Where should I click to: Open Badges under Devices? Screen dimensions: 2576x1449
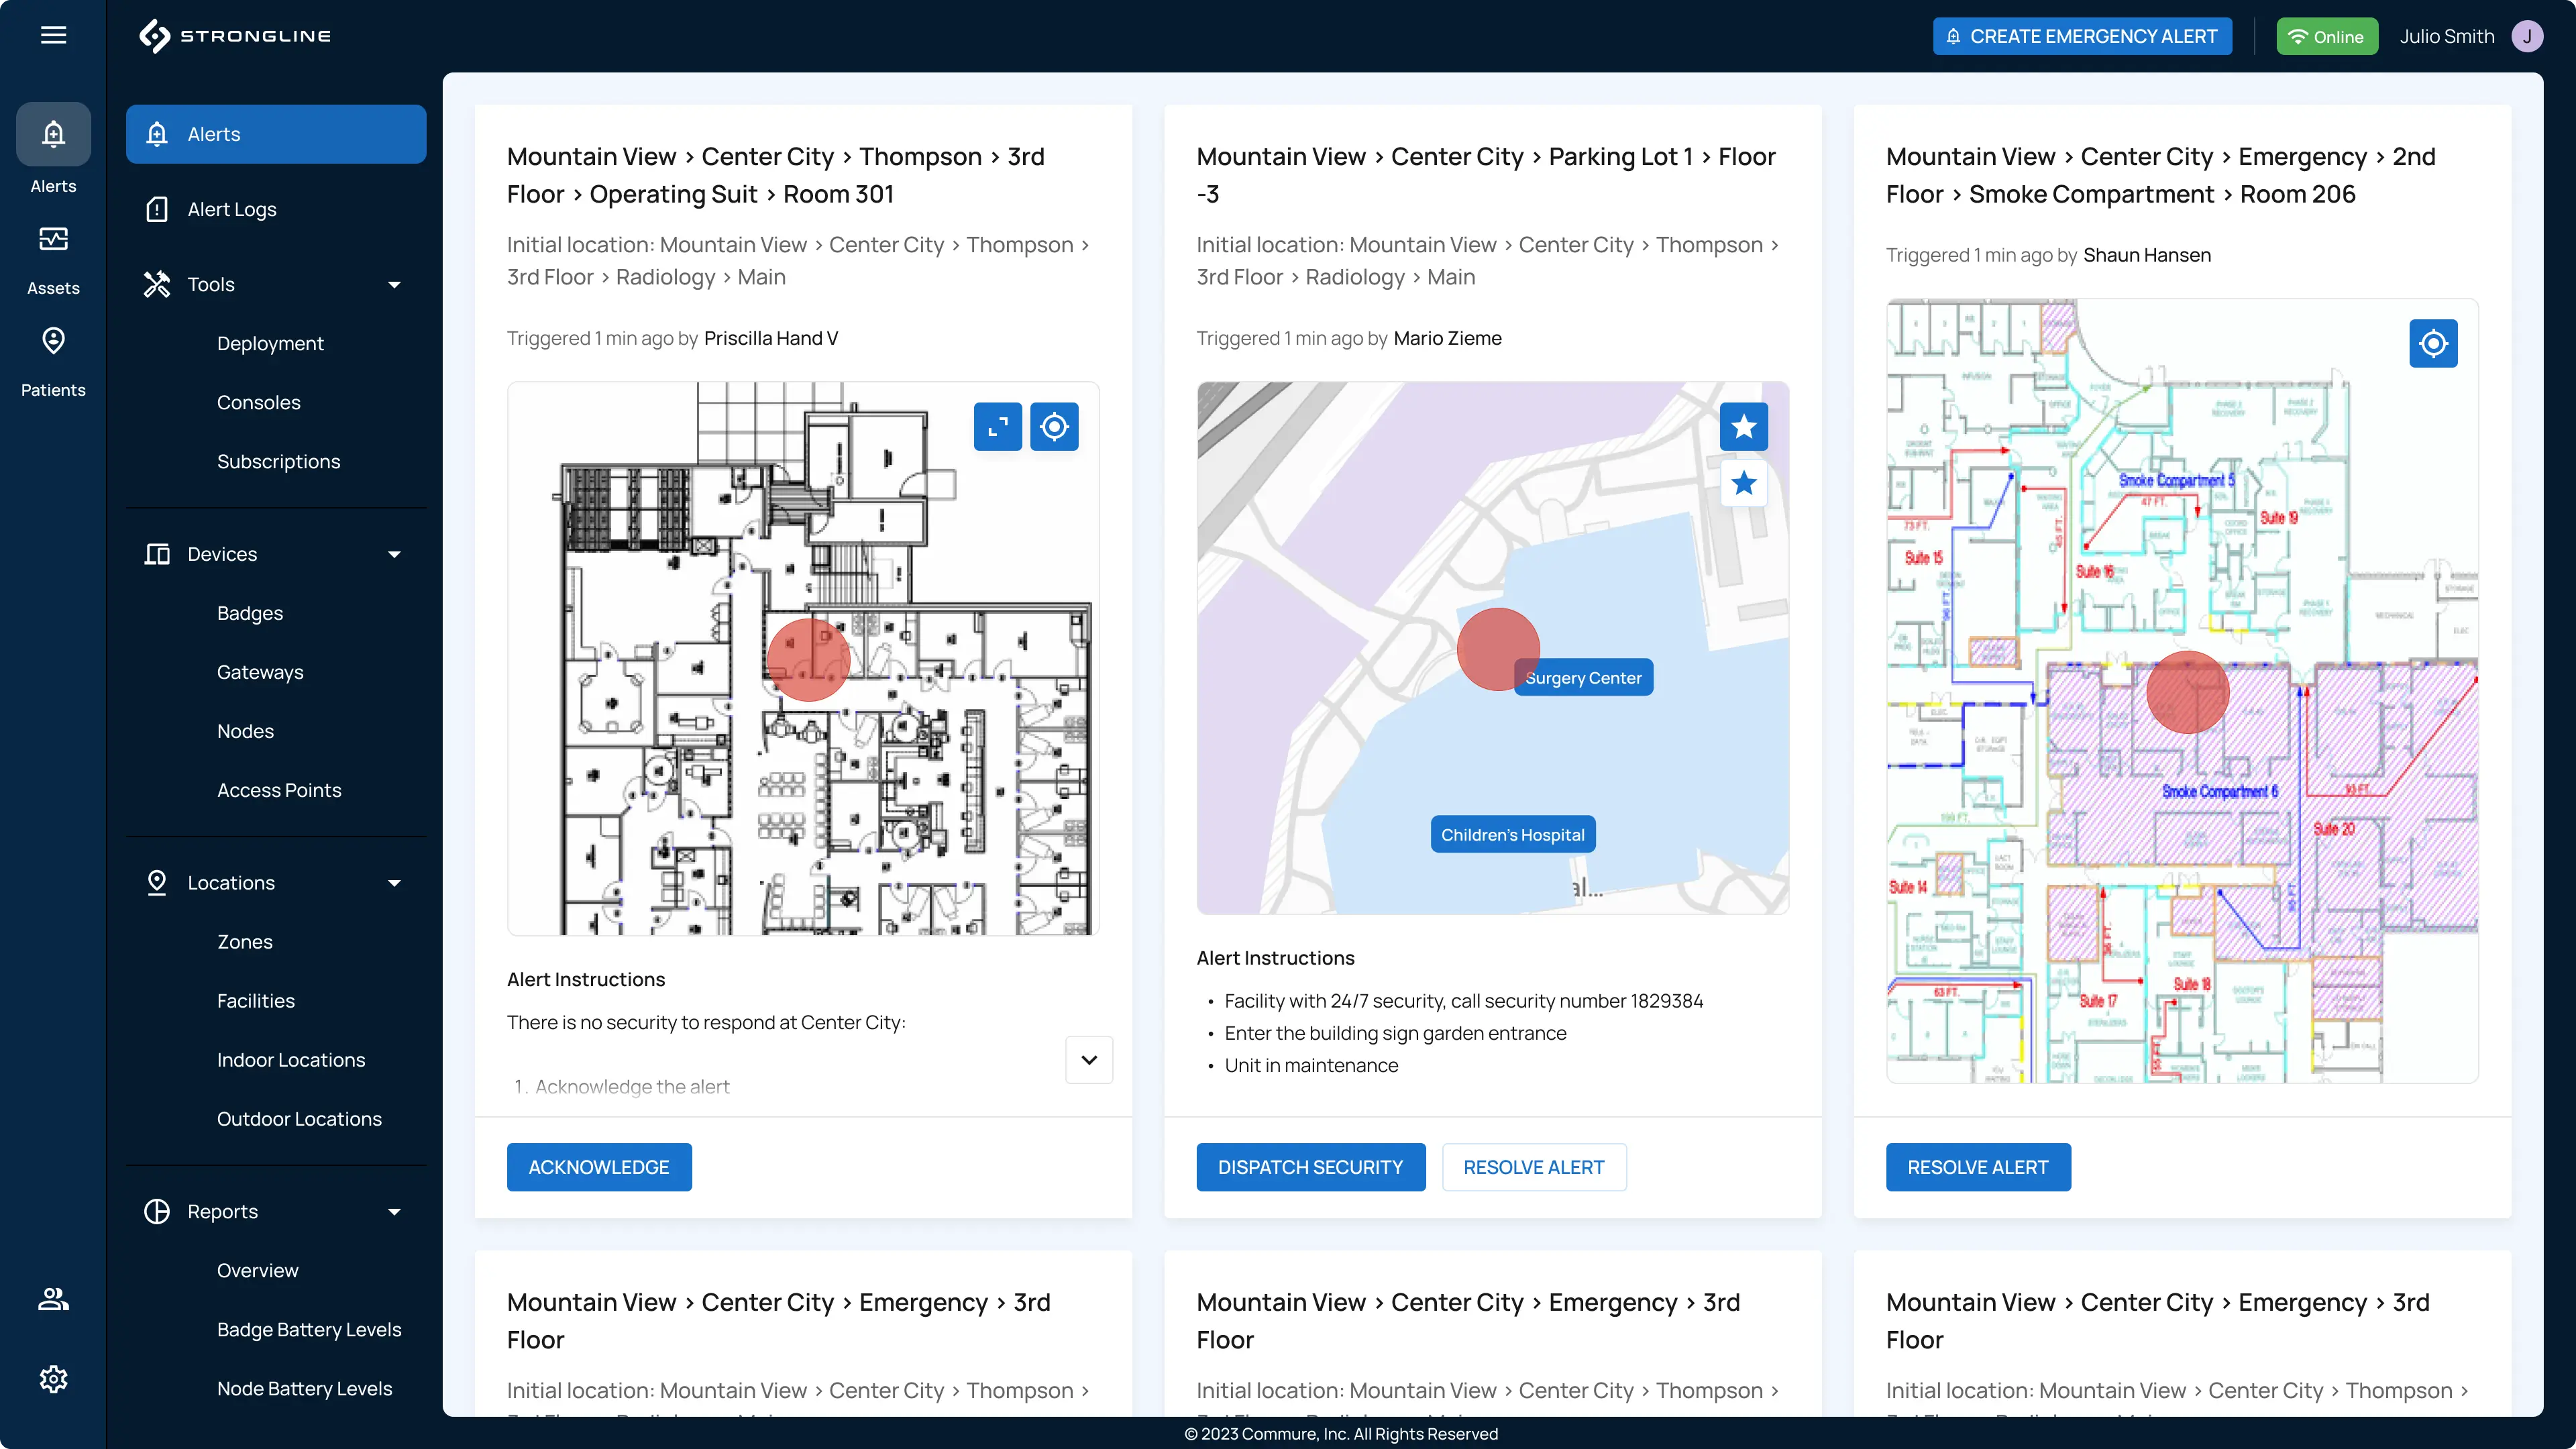coord(250,613)
